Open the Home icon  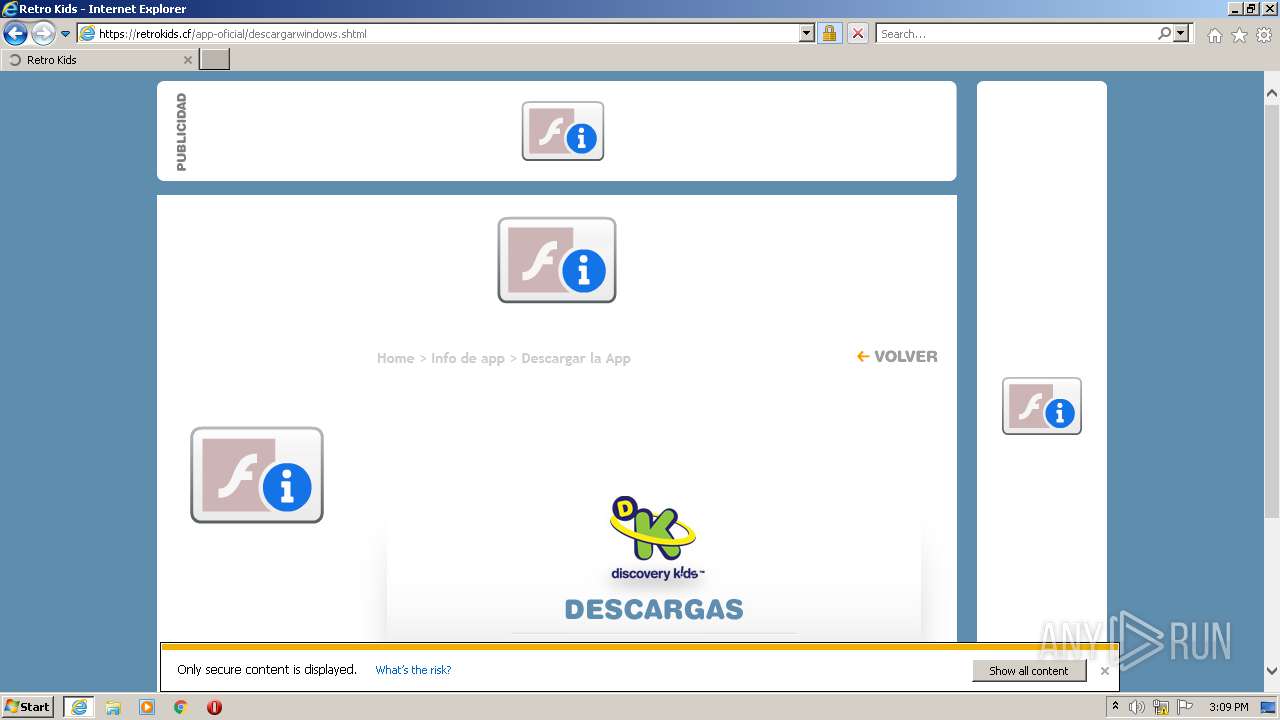(x=1214, y=35)
